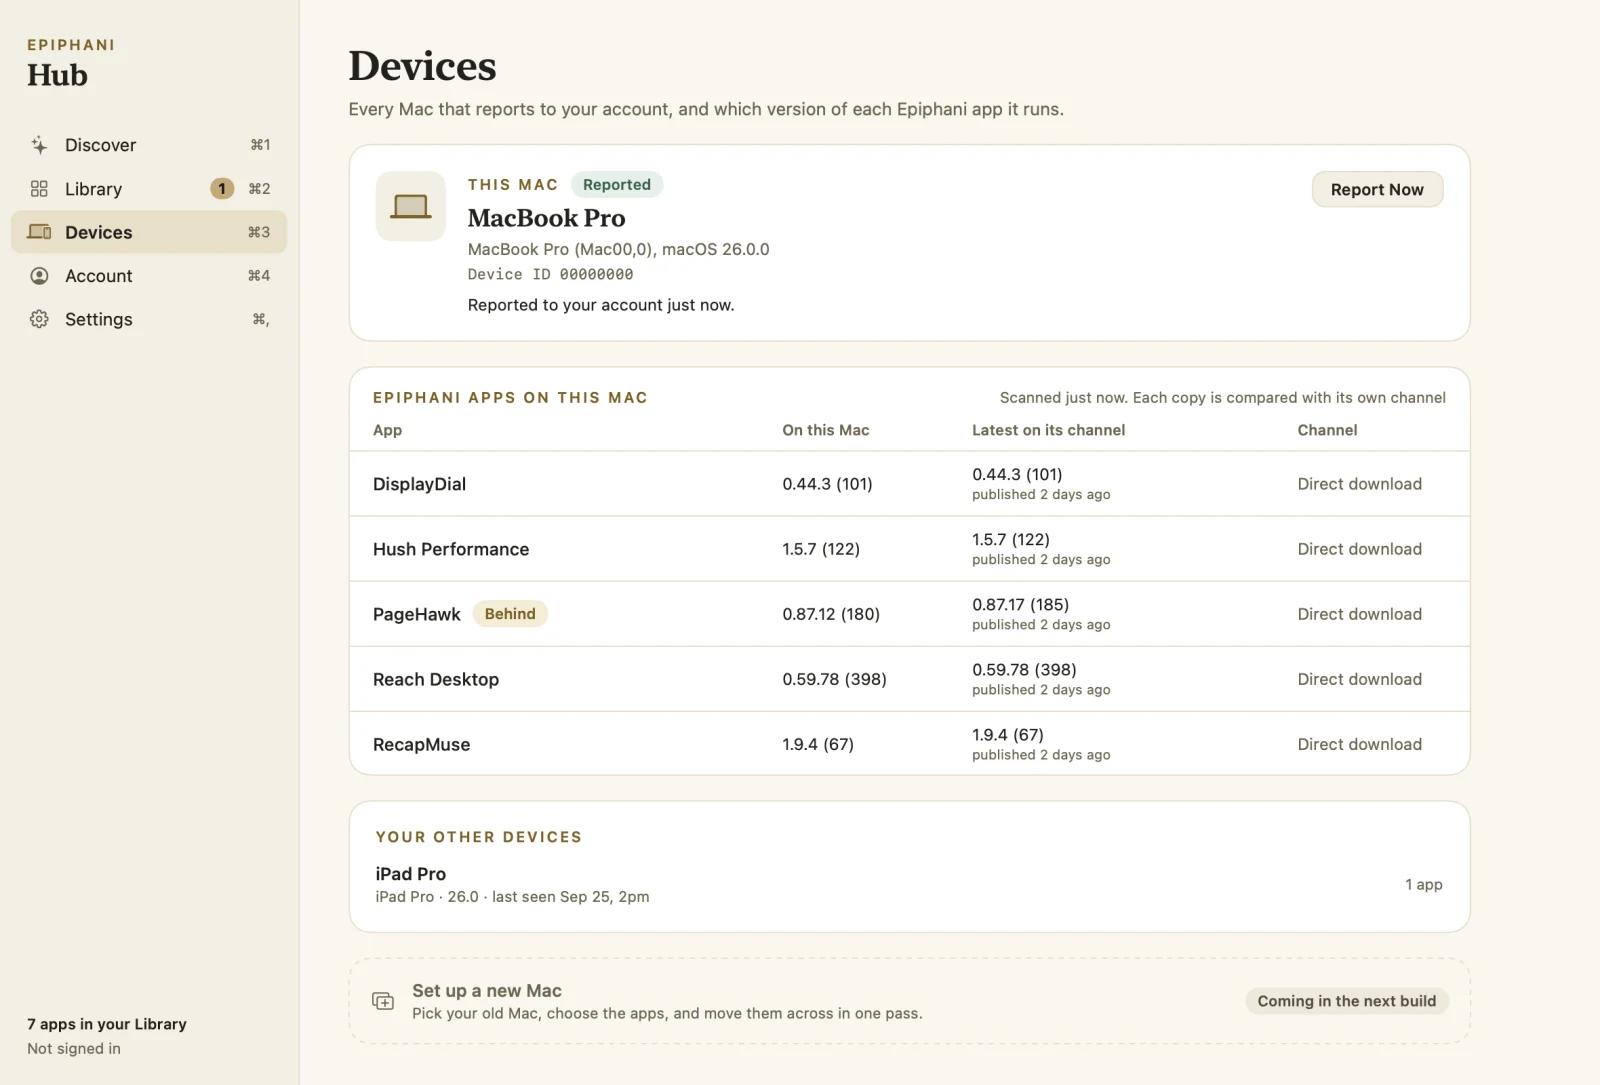
Task: Click Hush Performance installed version 1.5.7 (122)
Action: point(821,549)
